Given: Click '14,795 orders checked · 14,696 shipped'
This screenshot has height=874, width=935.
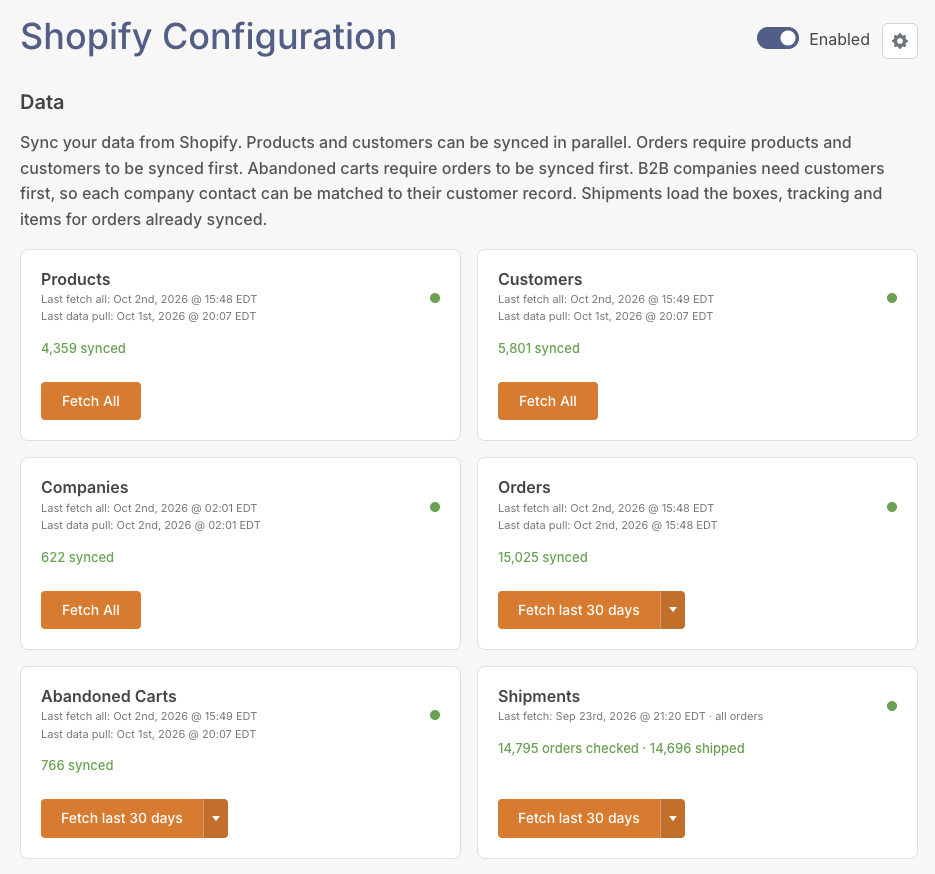Looking at the screenshot, I should (621, 748).
